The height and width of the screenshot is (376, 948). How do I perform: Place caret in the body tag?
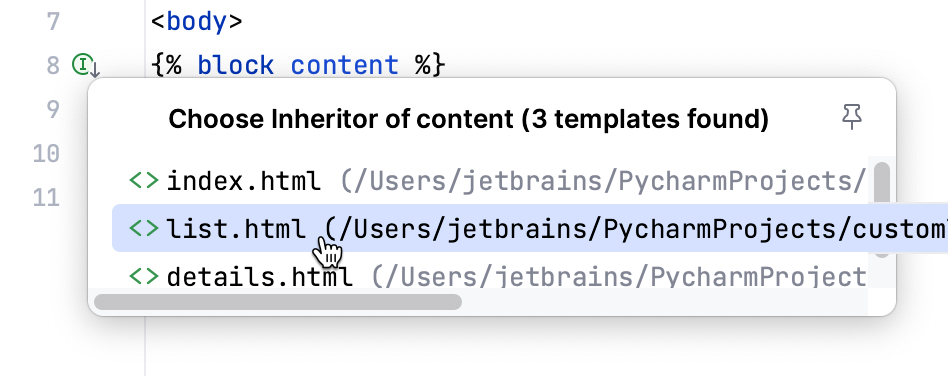[x=196, y=22]
